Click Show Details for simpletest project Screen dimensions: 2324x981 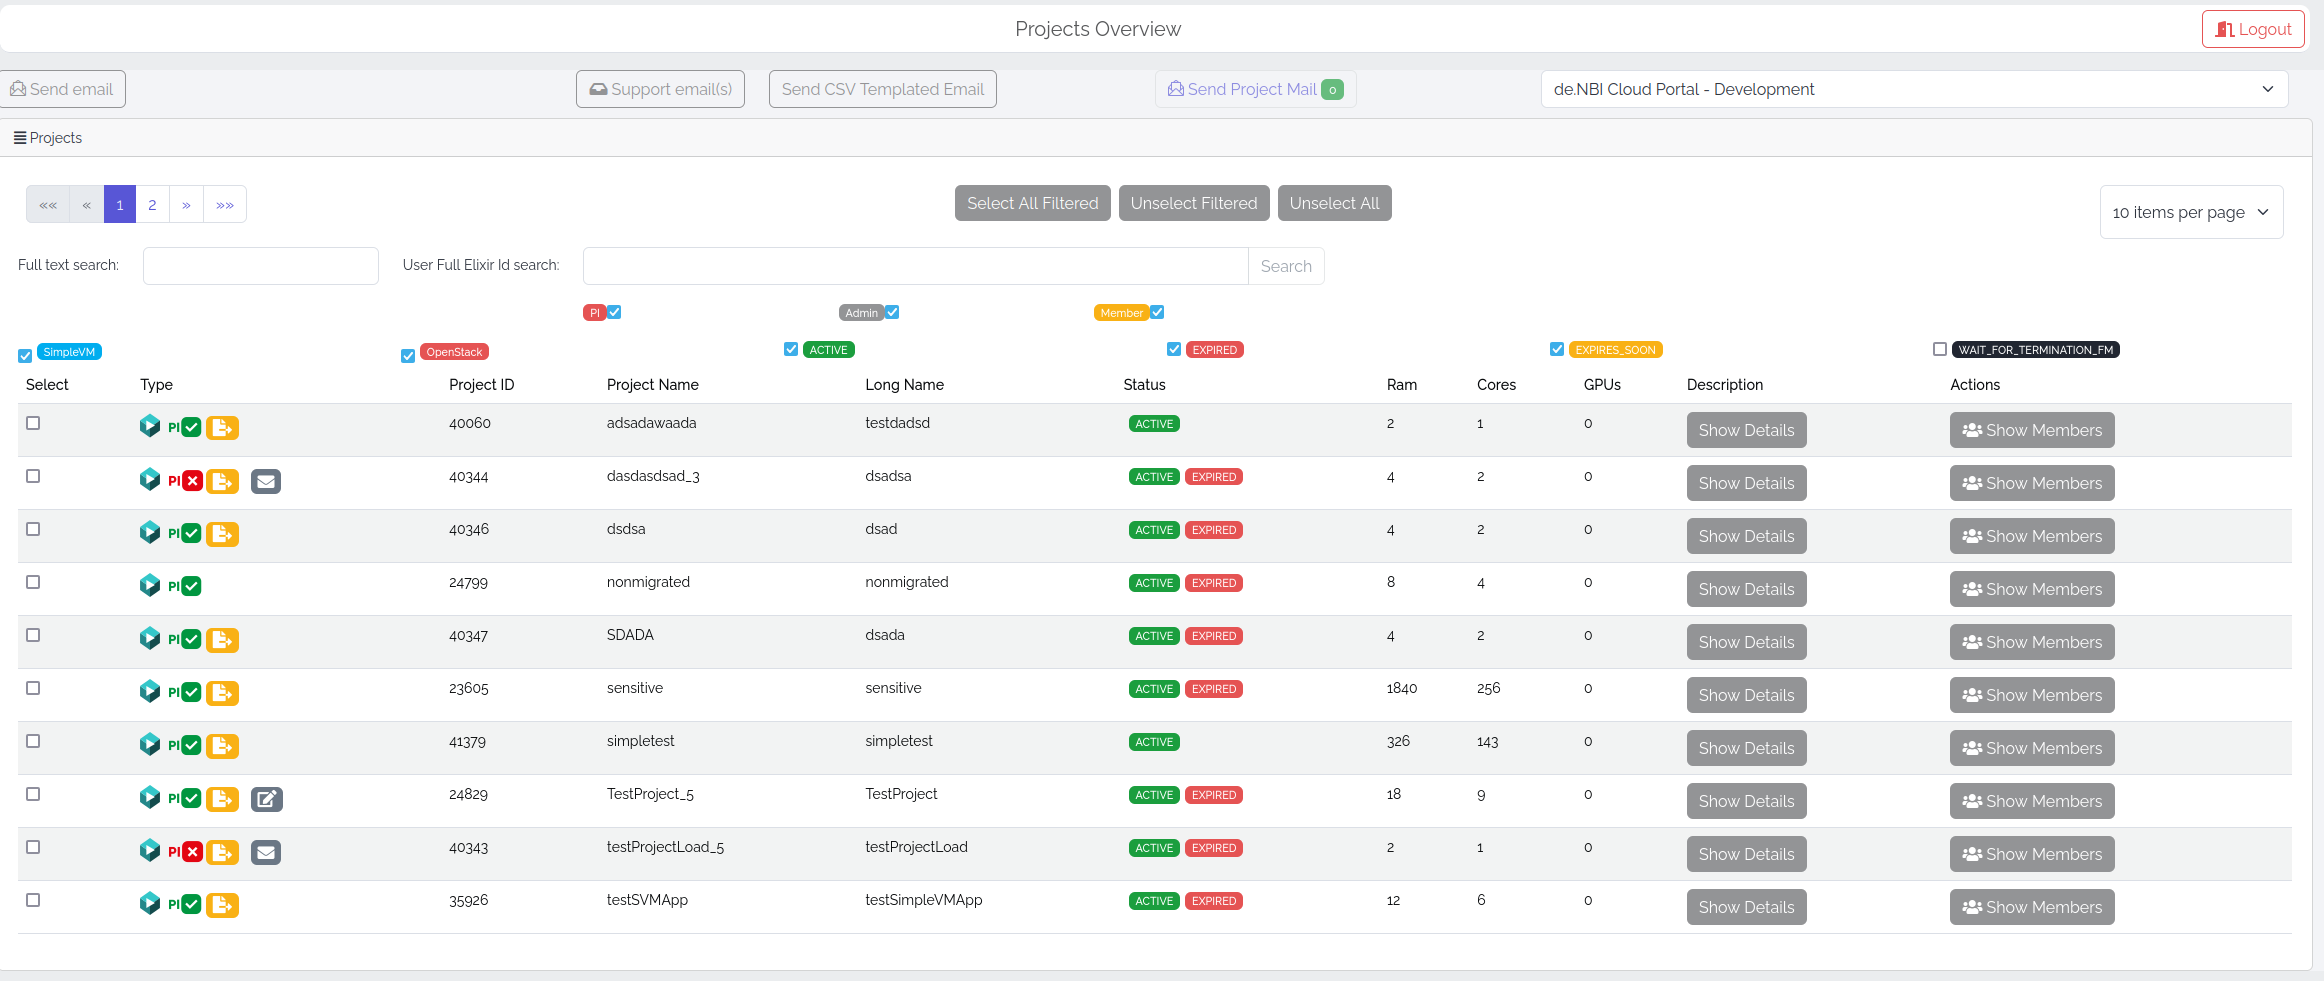click(1746, 748)
